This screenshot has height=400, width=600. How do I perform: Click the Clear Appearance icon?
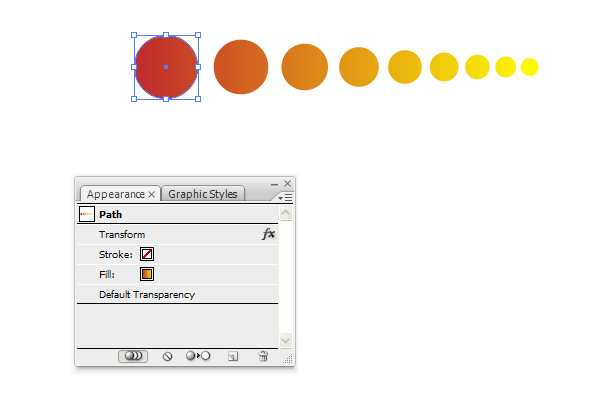[167, 356]
